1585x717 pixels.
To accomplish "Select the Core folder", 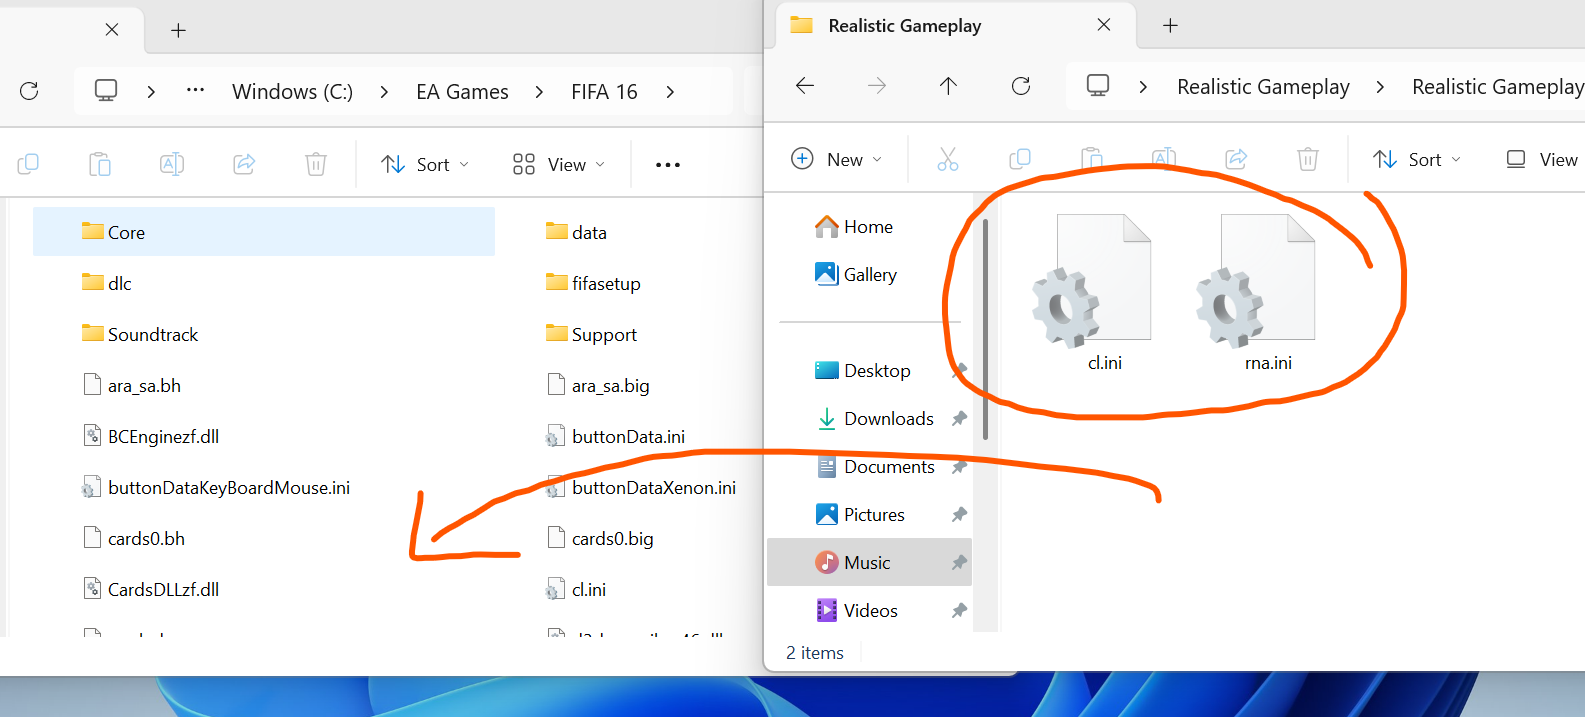I will coord(264,232).
